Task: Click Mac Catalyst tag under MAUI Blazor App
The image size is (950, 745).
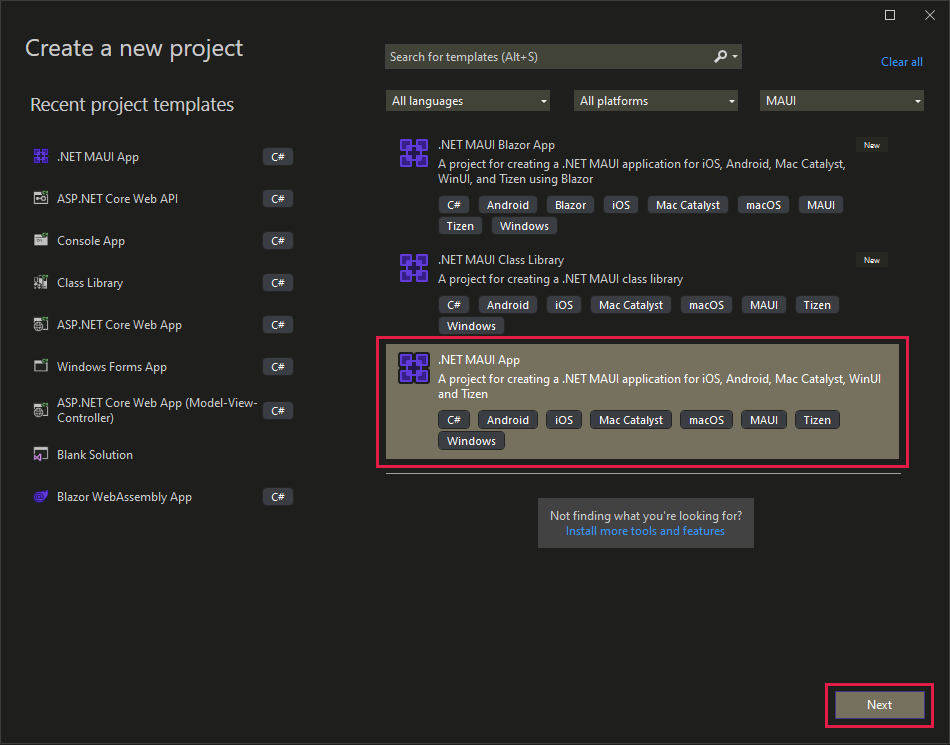Action: pyautogui.click(x=688, y=205)
